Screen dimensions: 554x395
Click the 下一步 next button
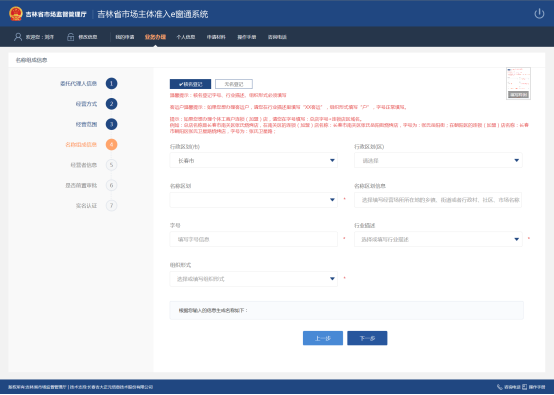click(x=367, y=338)
